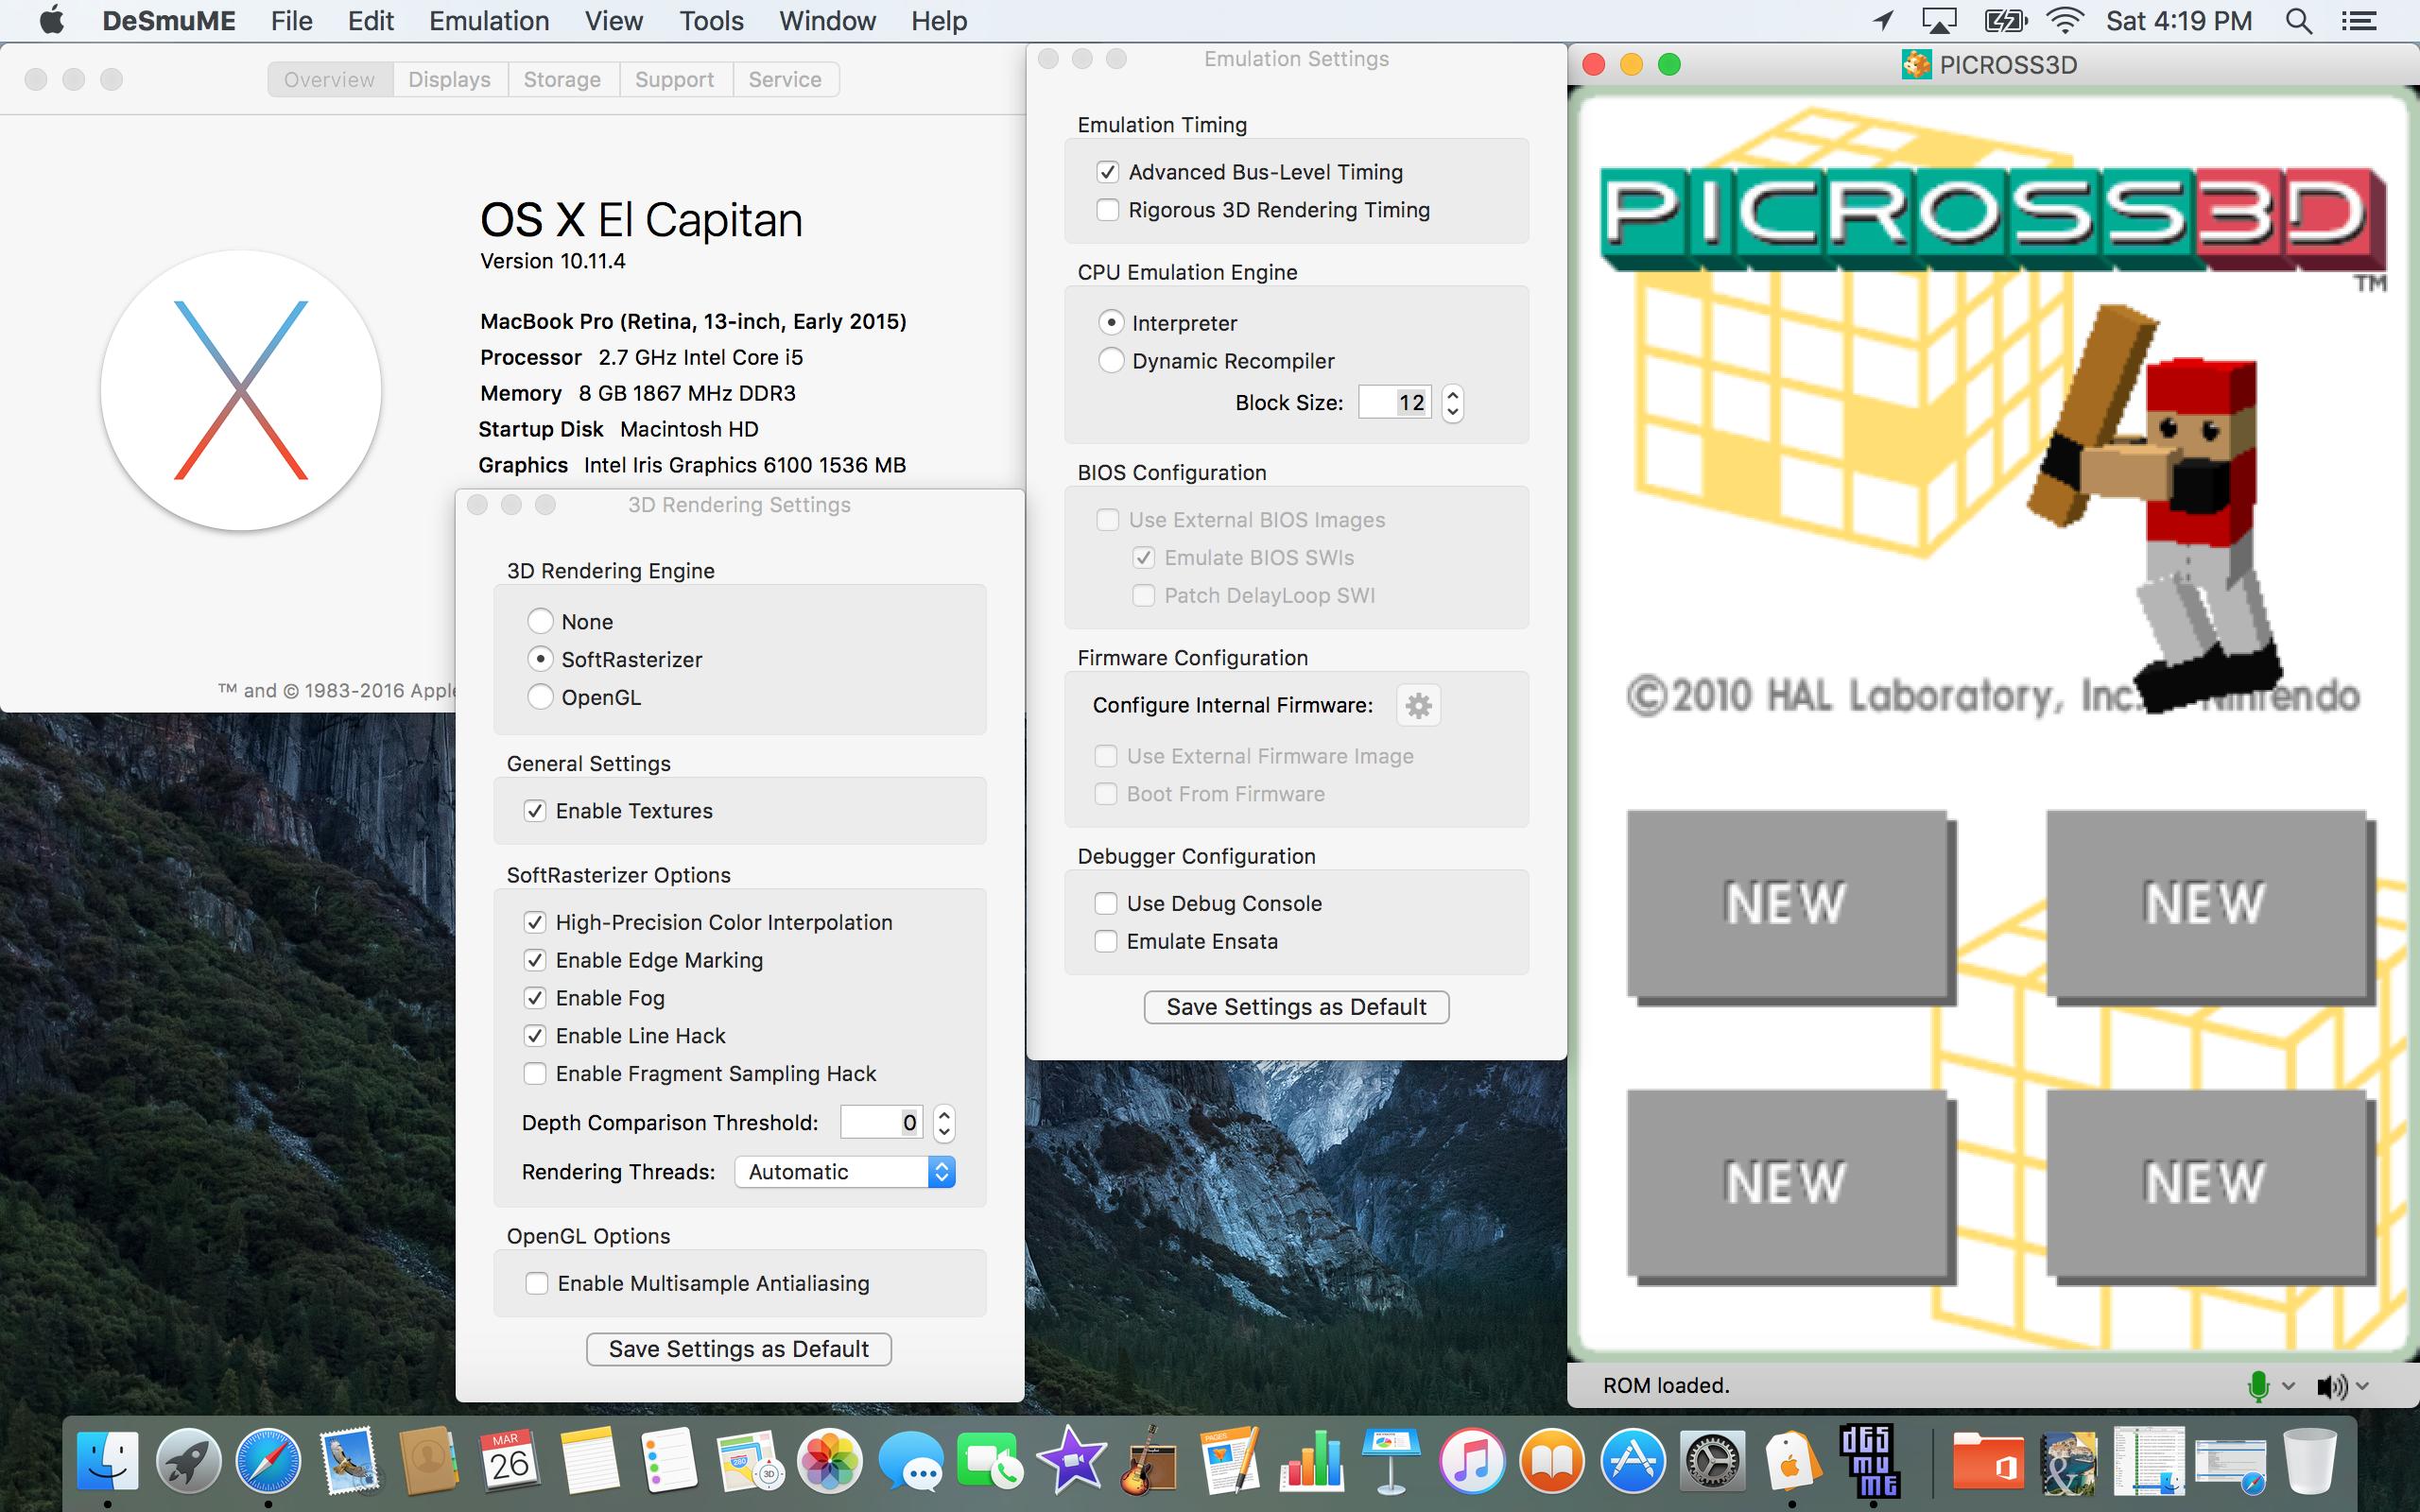Select OpenGL rendering engine

coord(540,696)
